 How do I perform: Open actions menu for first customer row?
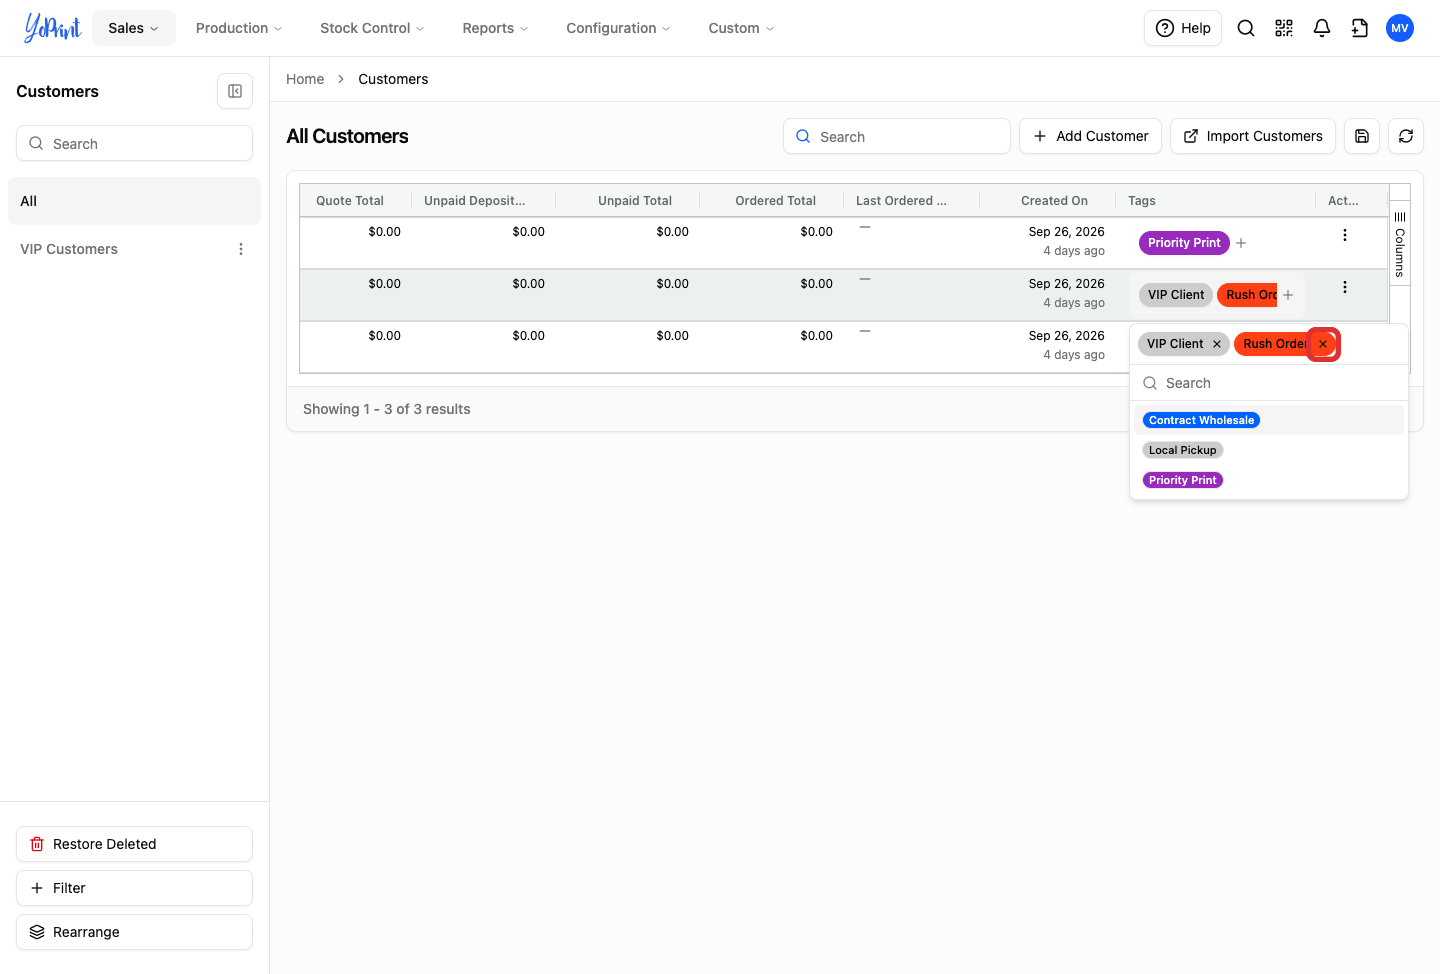[1345, 235]
